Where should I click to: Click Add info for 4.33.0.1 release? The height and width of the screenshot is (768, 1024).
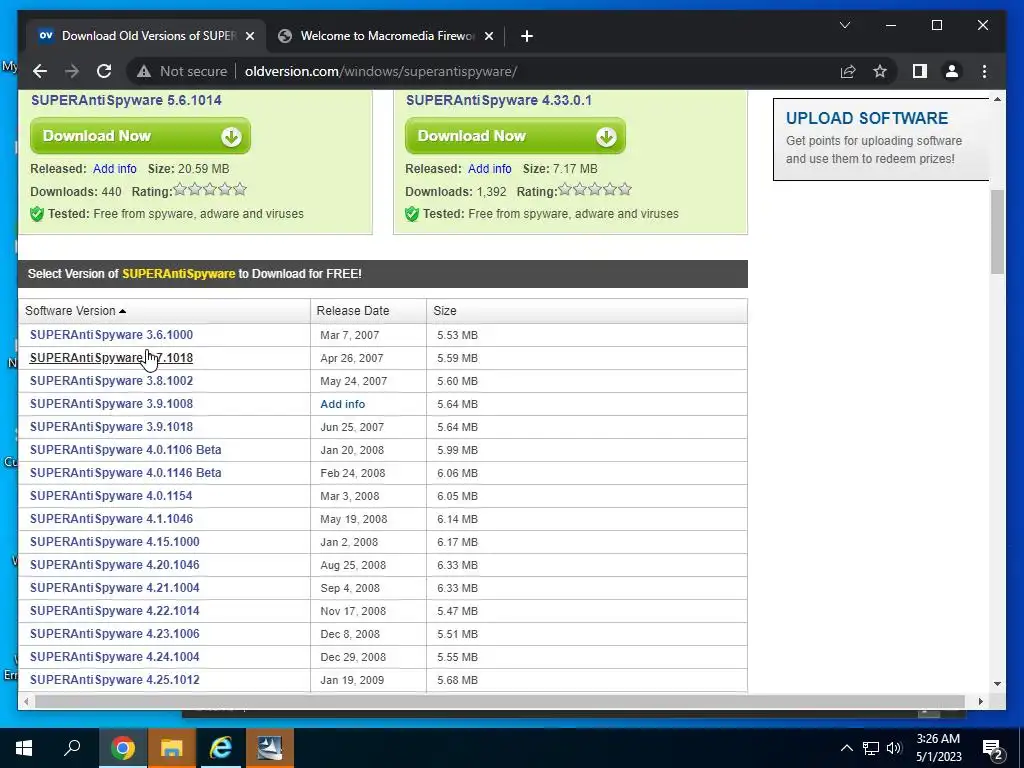(x=489, y=168)
